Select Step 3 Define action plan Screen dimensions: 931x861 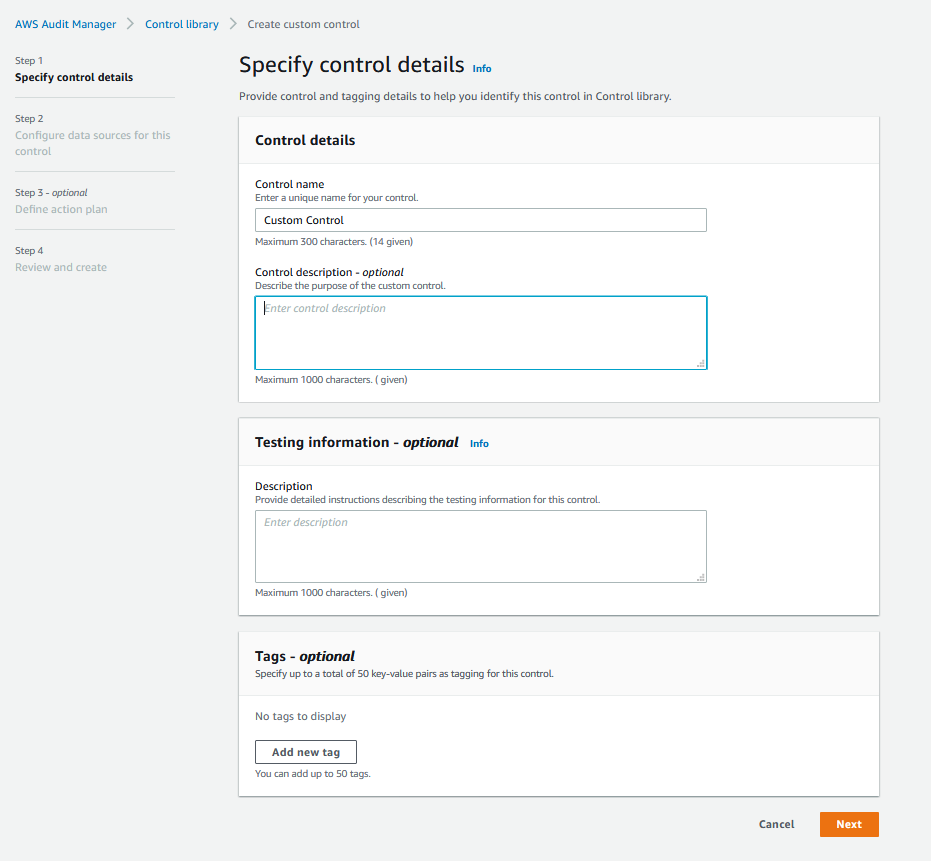[61, 209]
